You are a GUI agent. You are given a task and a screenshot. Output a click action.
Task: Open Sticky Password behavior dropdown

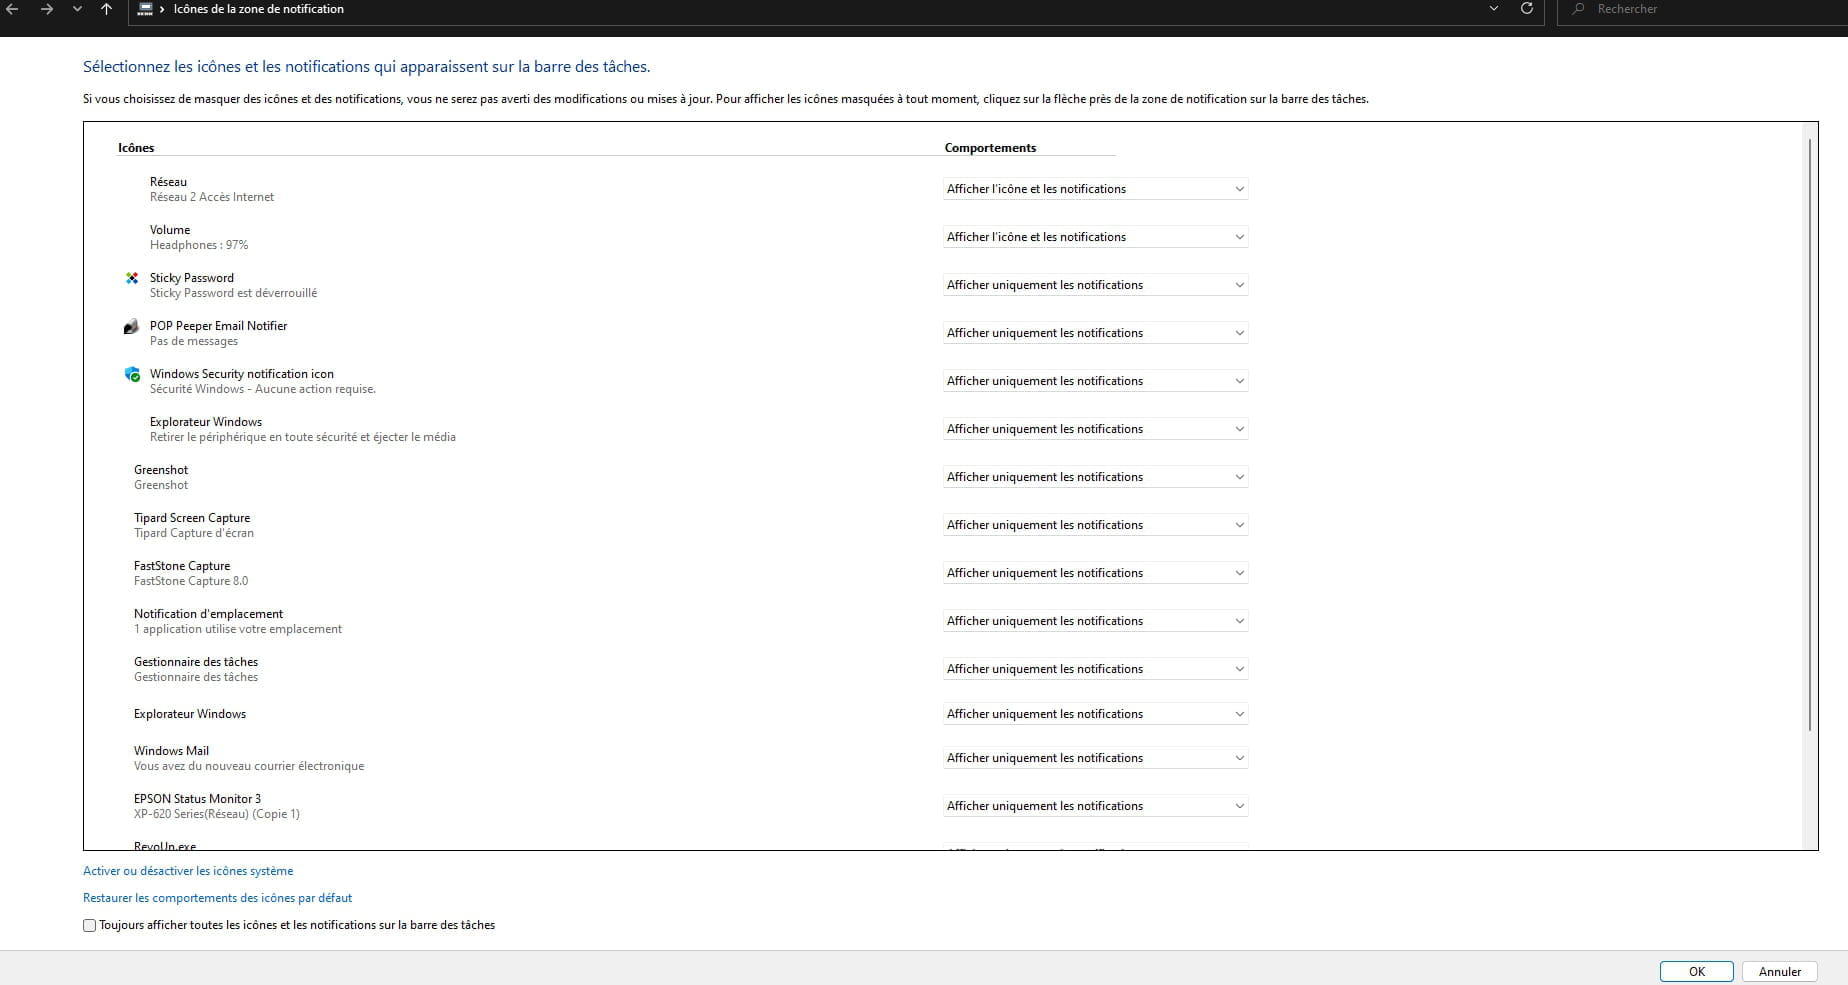1095,285
